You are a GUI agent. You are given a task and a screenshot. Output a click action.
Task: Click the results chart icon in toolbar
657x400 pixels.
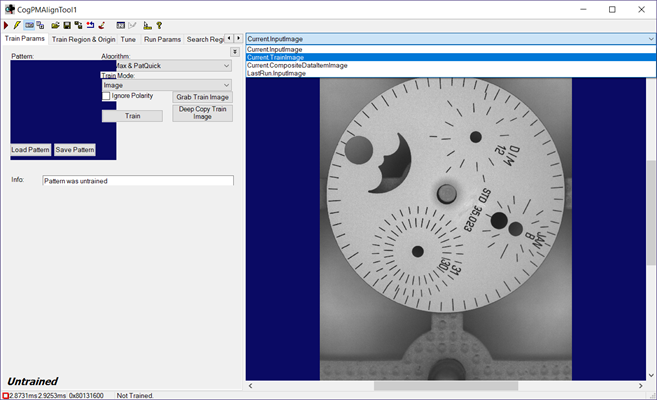147,24
